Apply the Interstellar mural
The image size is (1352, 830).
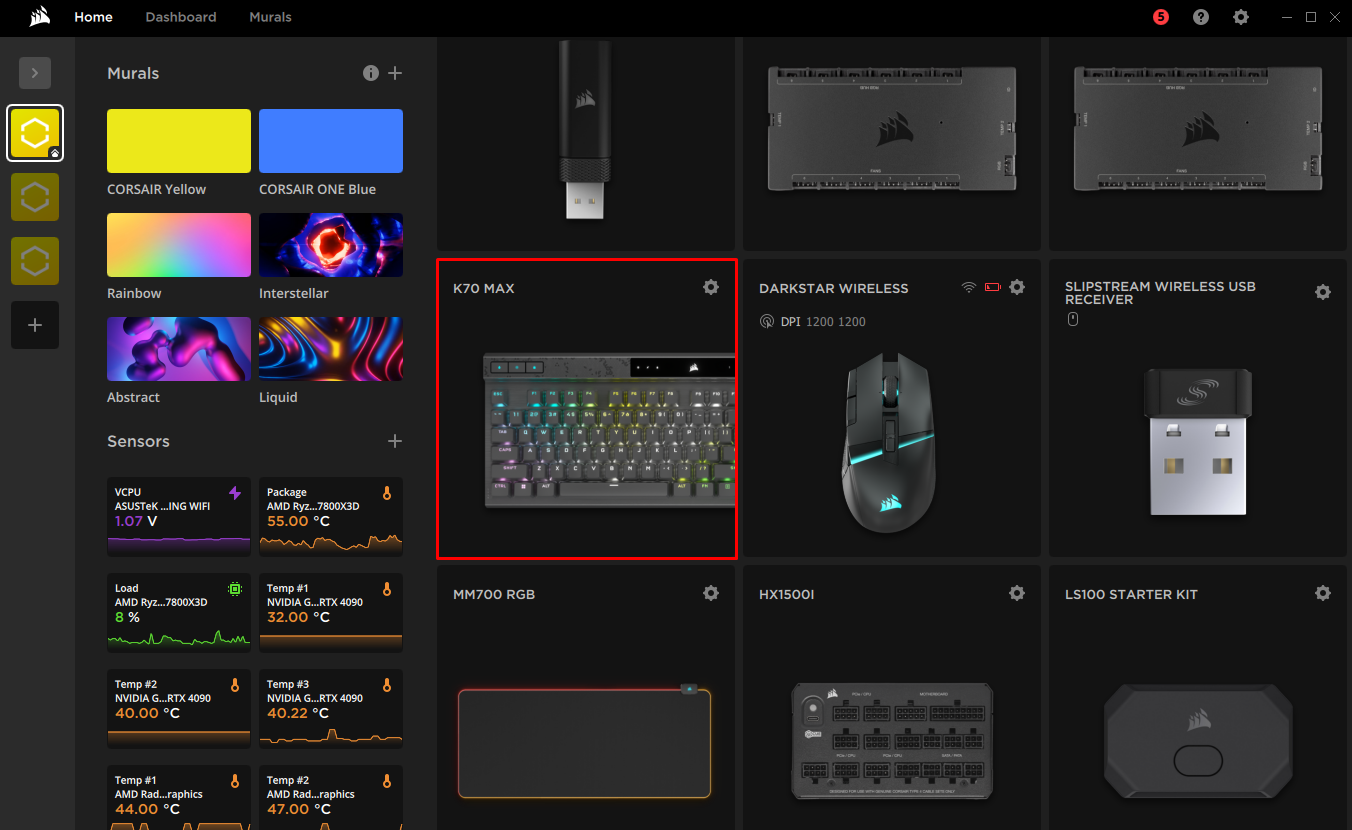[x=330, y=244]
